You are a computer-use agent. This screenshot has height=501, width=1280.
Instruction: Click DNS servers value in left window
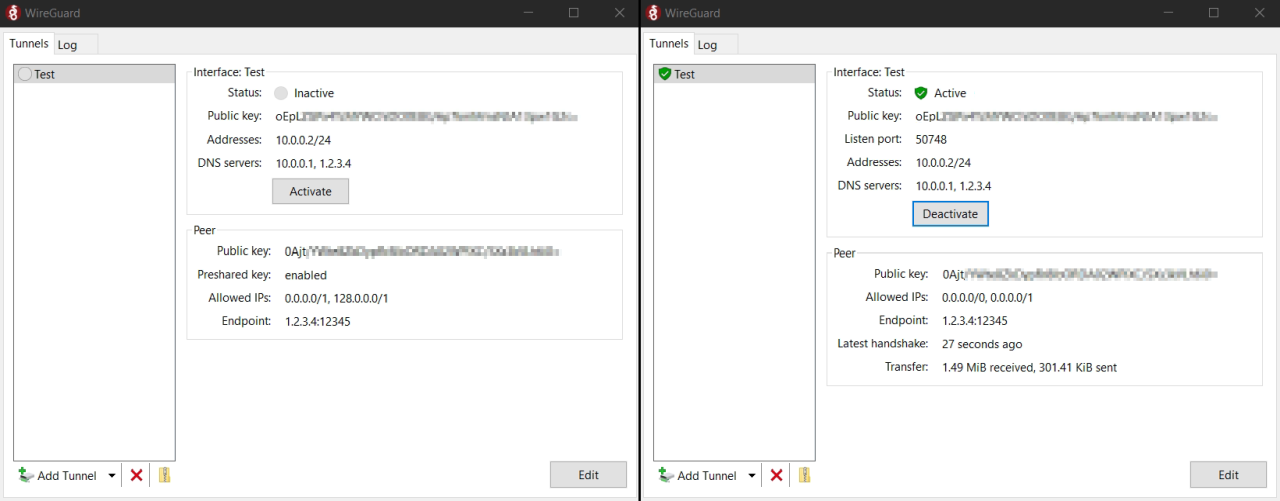tap(314, 163)
